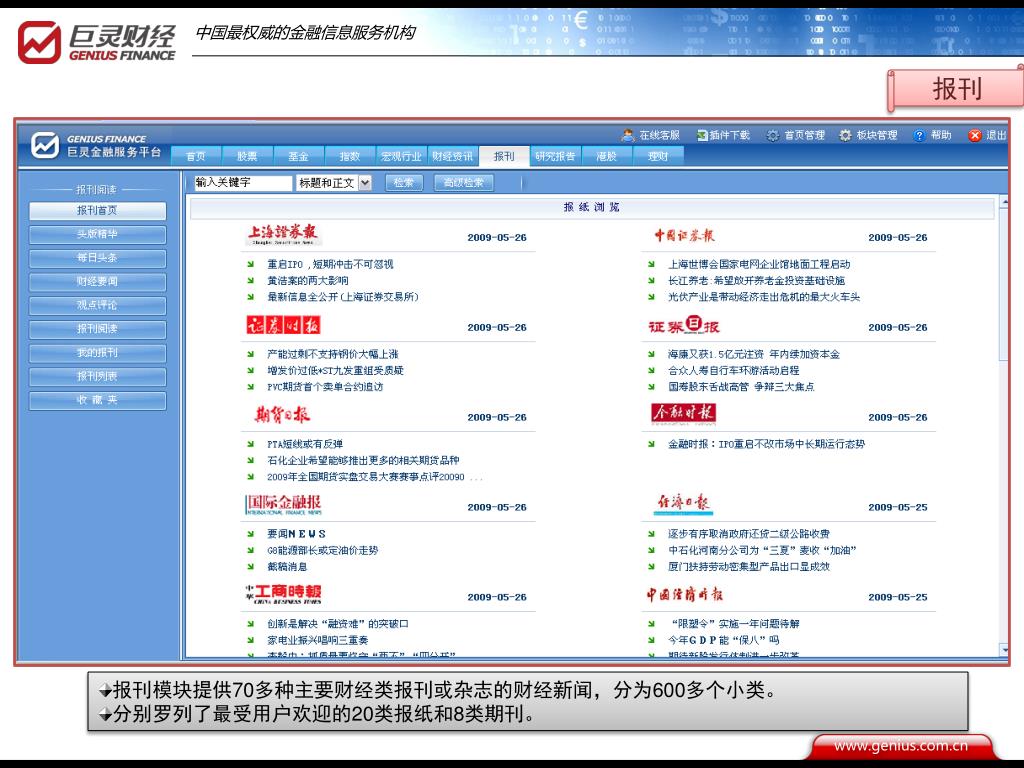Open homepage management gear icon
This screenshot has width=1024, height=768.
(773, 135)
